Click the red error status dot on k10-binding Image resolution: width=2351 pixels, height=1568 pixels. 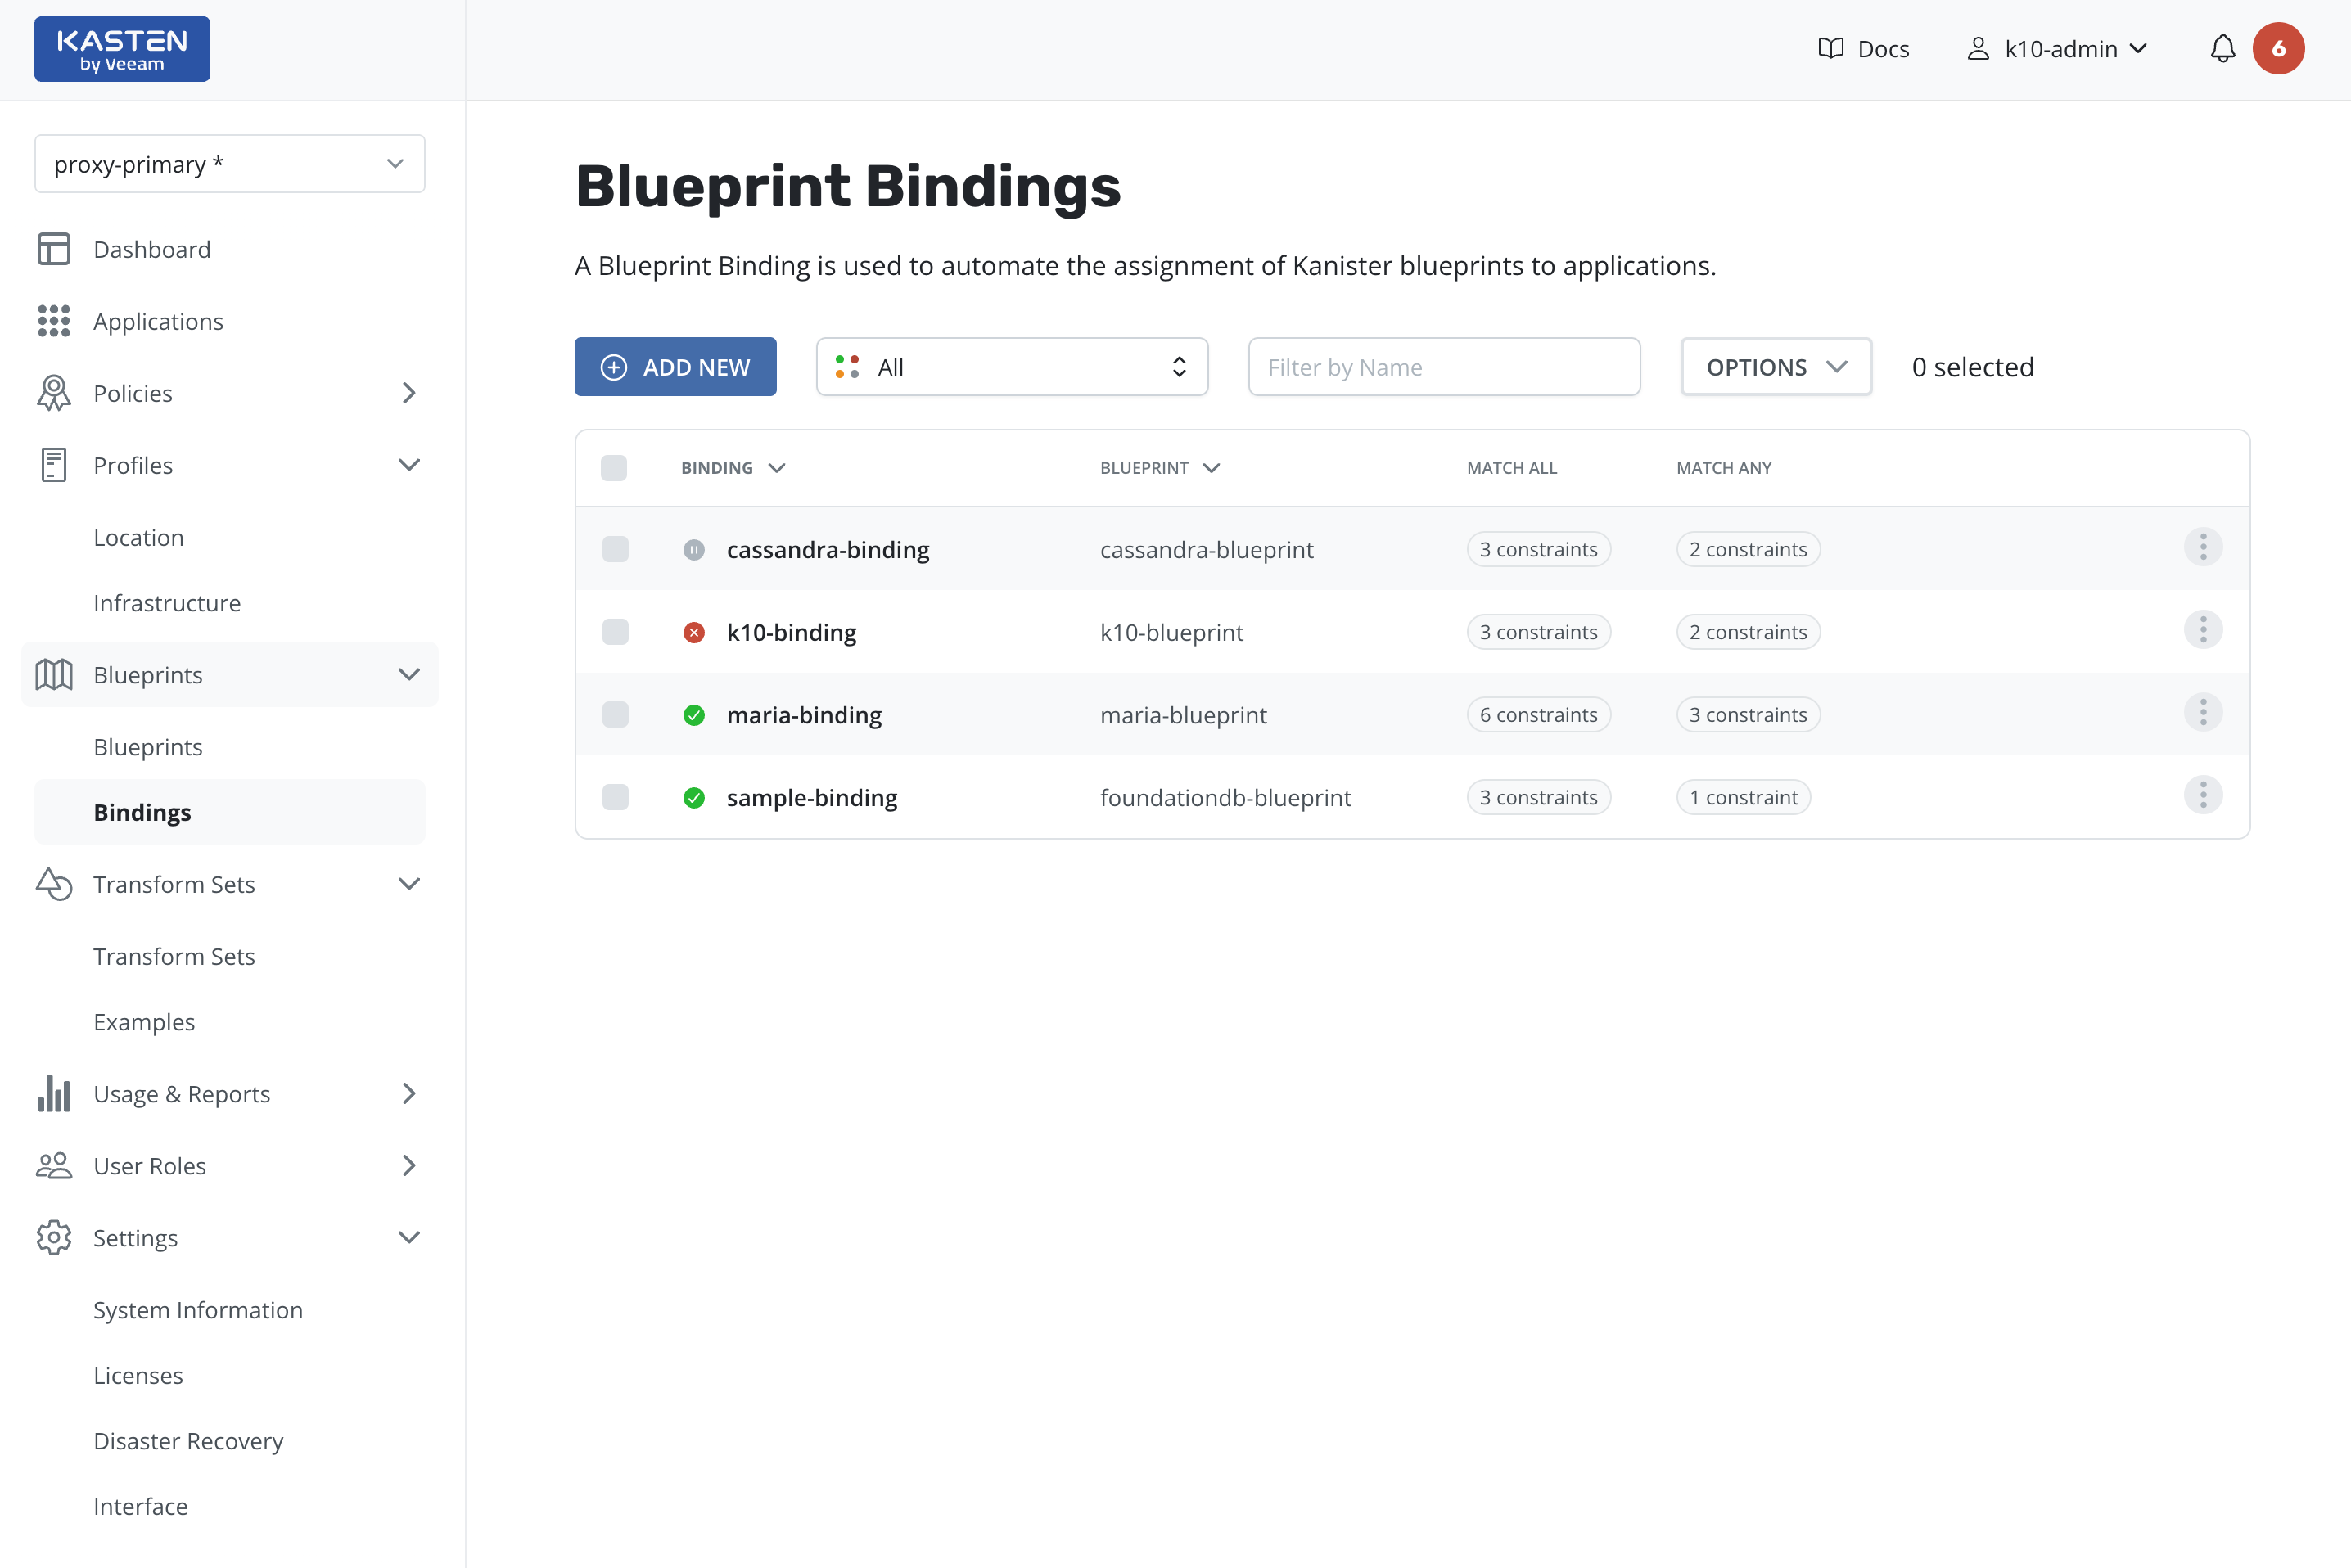694,632
